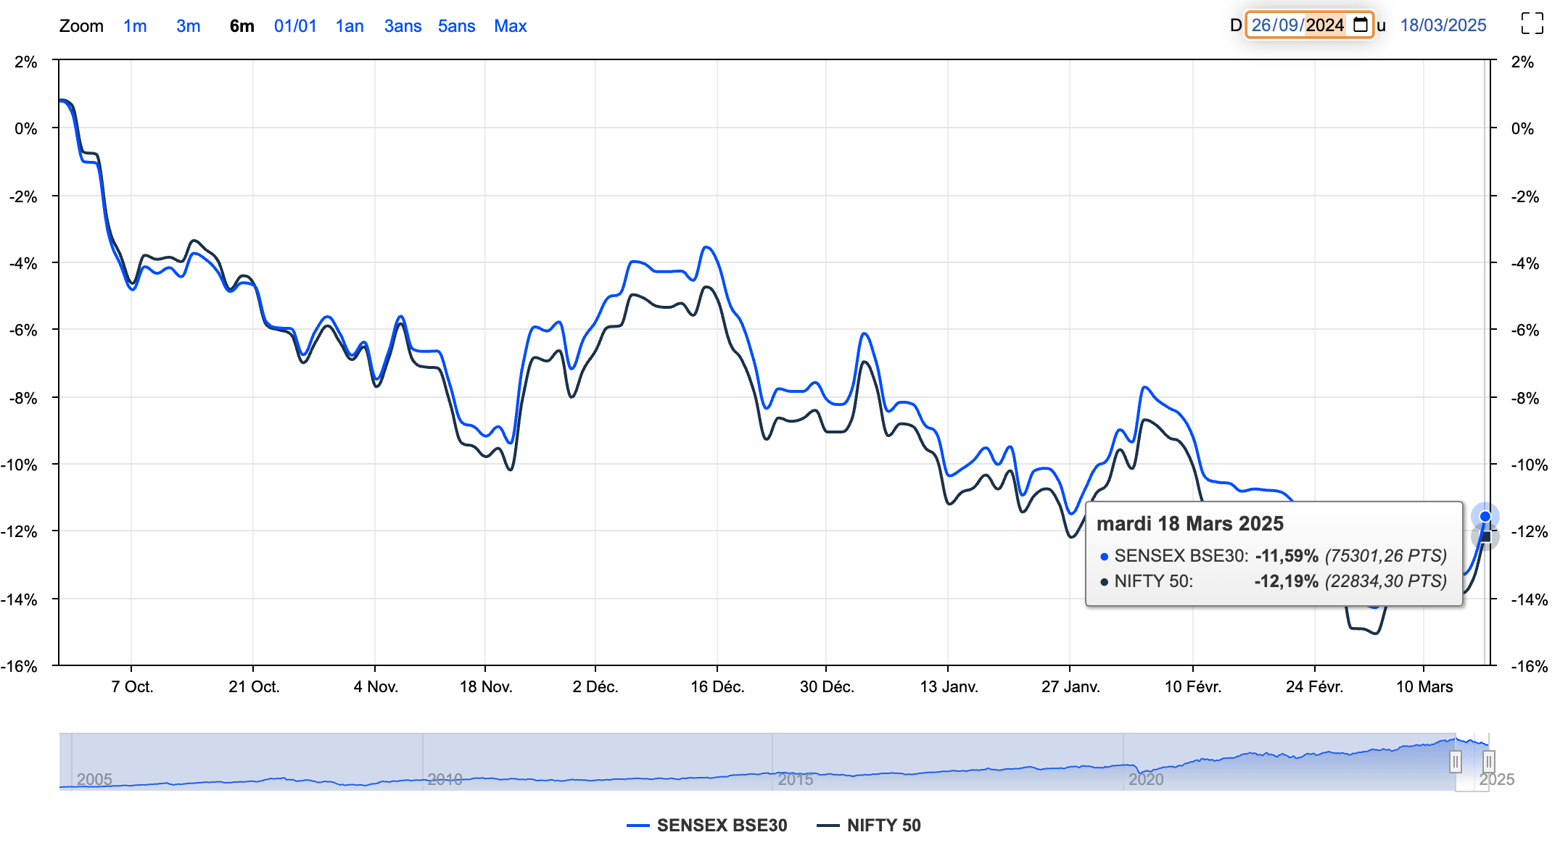This screenshot has width=1568, height=848.
Task: Click the fullscreen expand icon
Action: click(1531, 24)
